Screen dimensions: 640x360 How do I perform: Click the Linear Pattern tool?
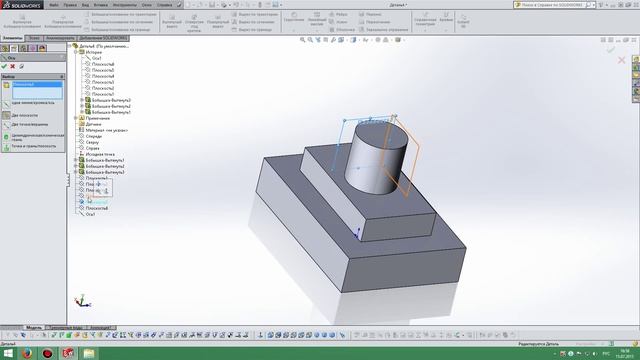click(317, 19)
